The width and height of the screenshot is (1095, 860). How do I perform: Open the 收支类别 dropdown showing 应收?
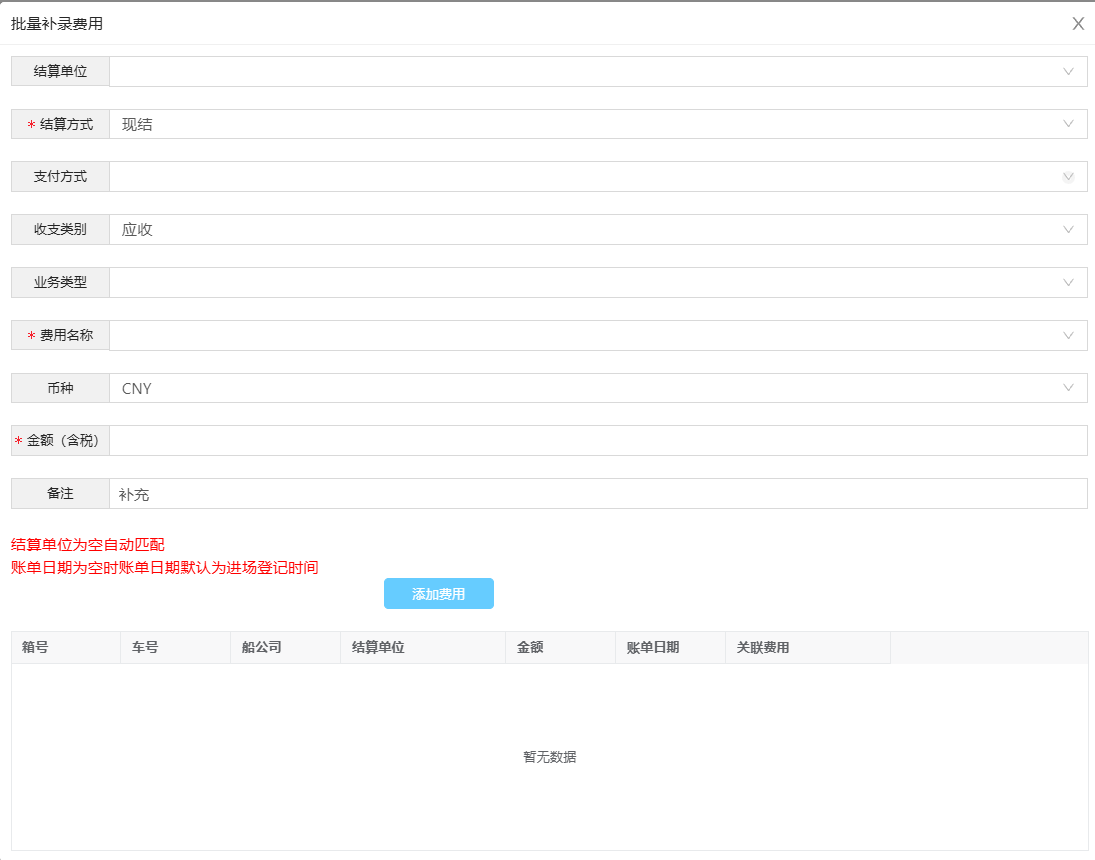pyautogui.click(x=598, y=230)
